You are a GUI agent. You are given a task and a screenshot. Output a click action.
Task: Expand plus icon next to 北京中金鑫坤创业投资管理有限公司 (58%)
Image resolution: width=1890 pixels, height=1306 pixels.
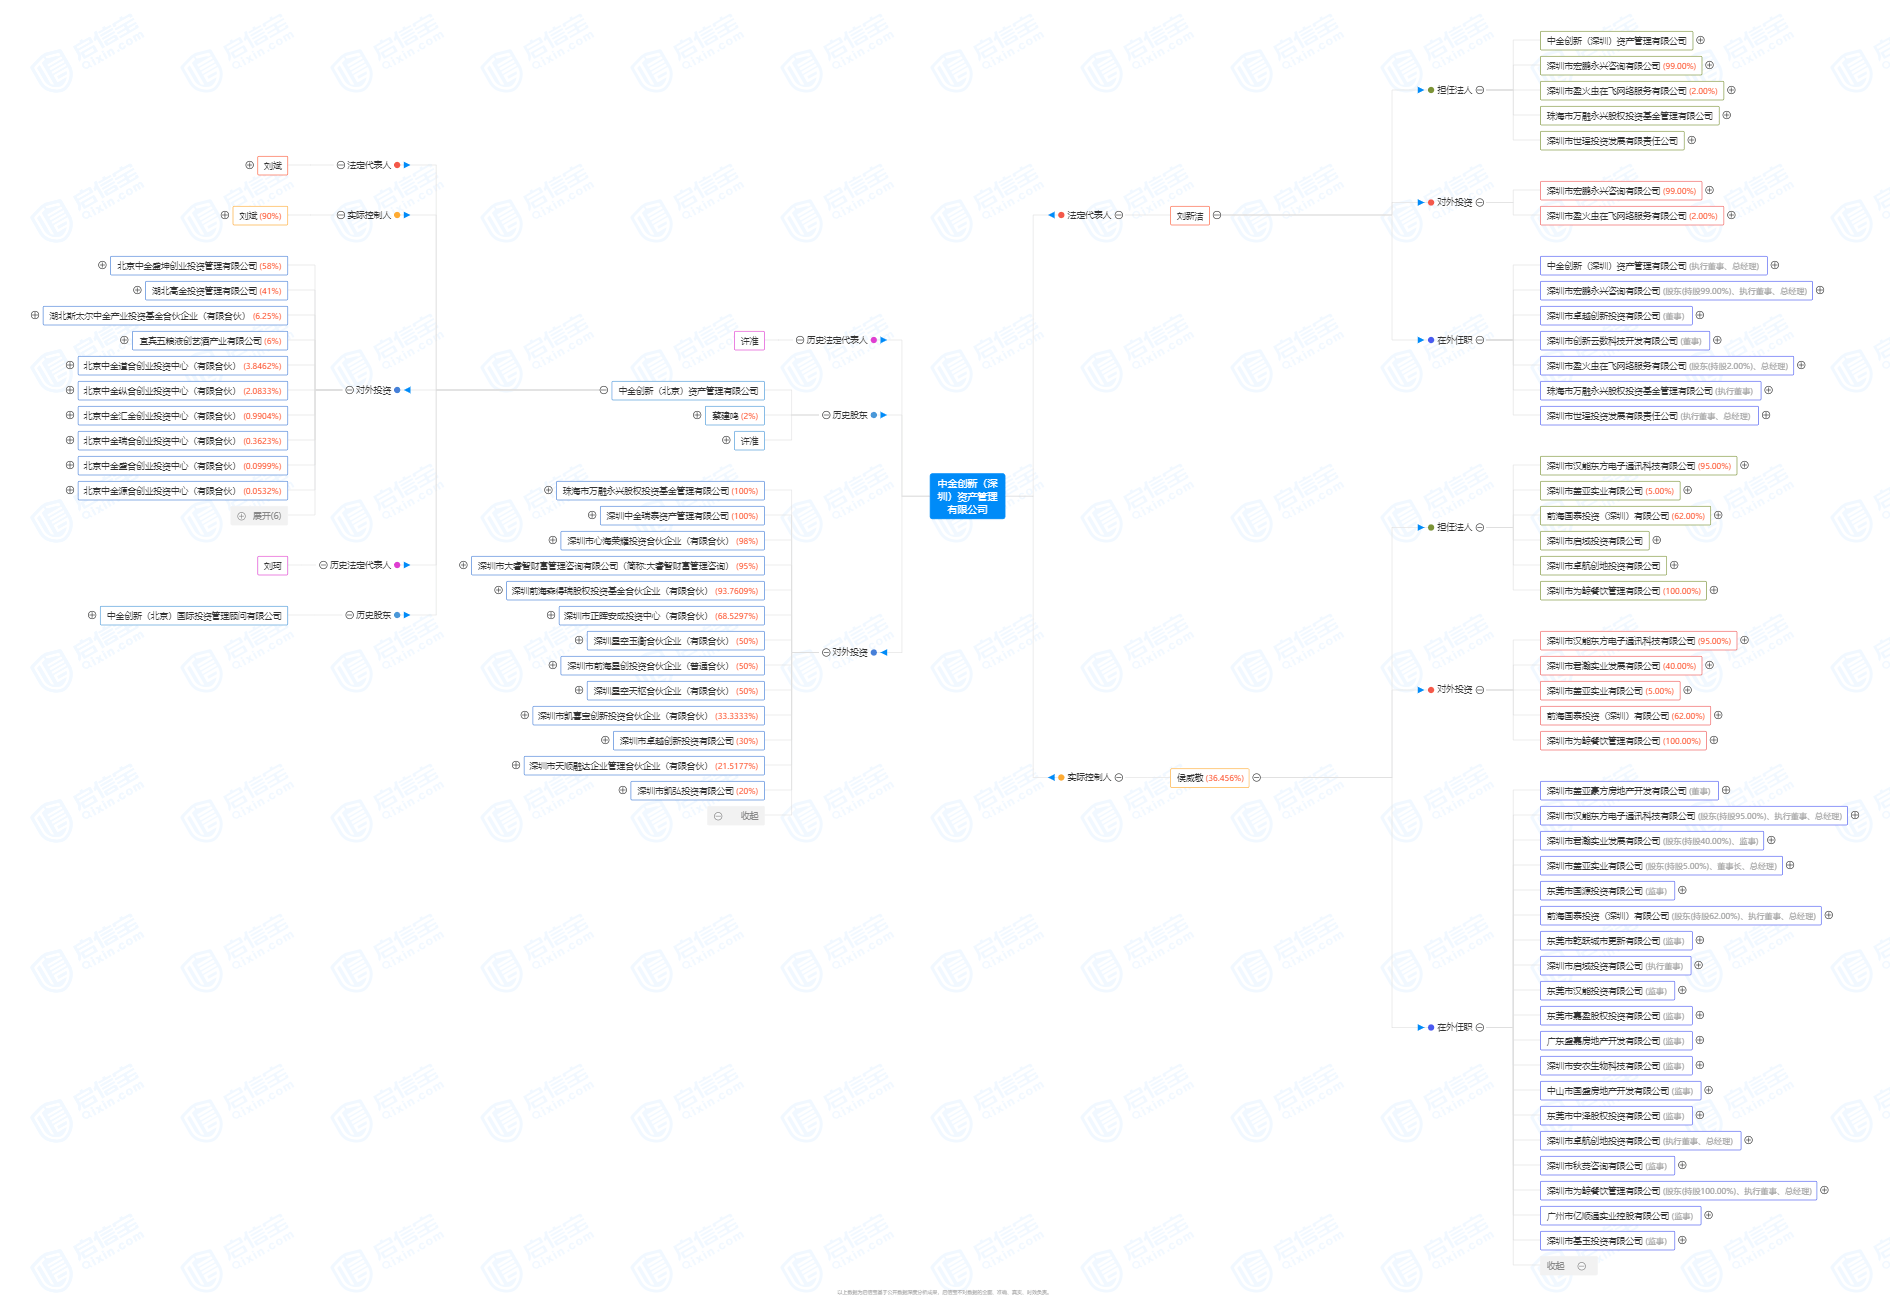coord(102,265)
